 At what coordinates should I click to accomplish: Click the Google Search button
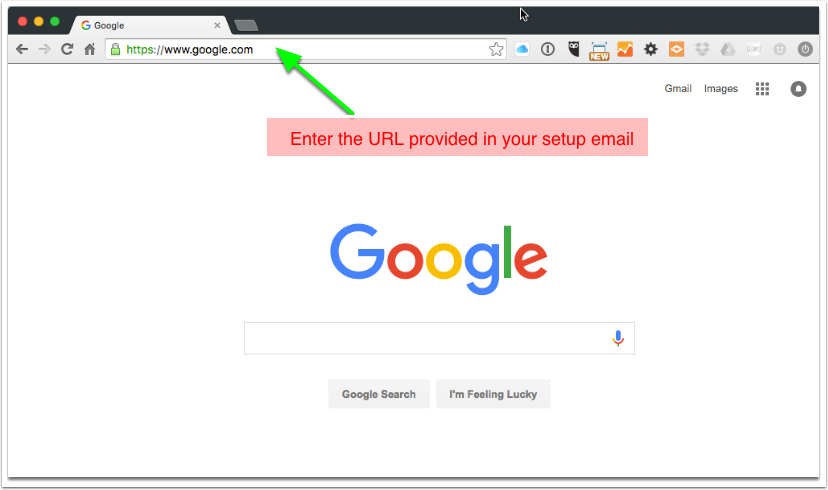[379, 394]
